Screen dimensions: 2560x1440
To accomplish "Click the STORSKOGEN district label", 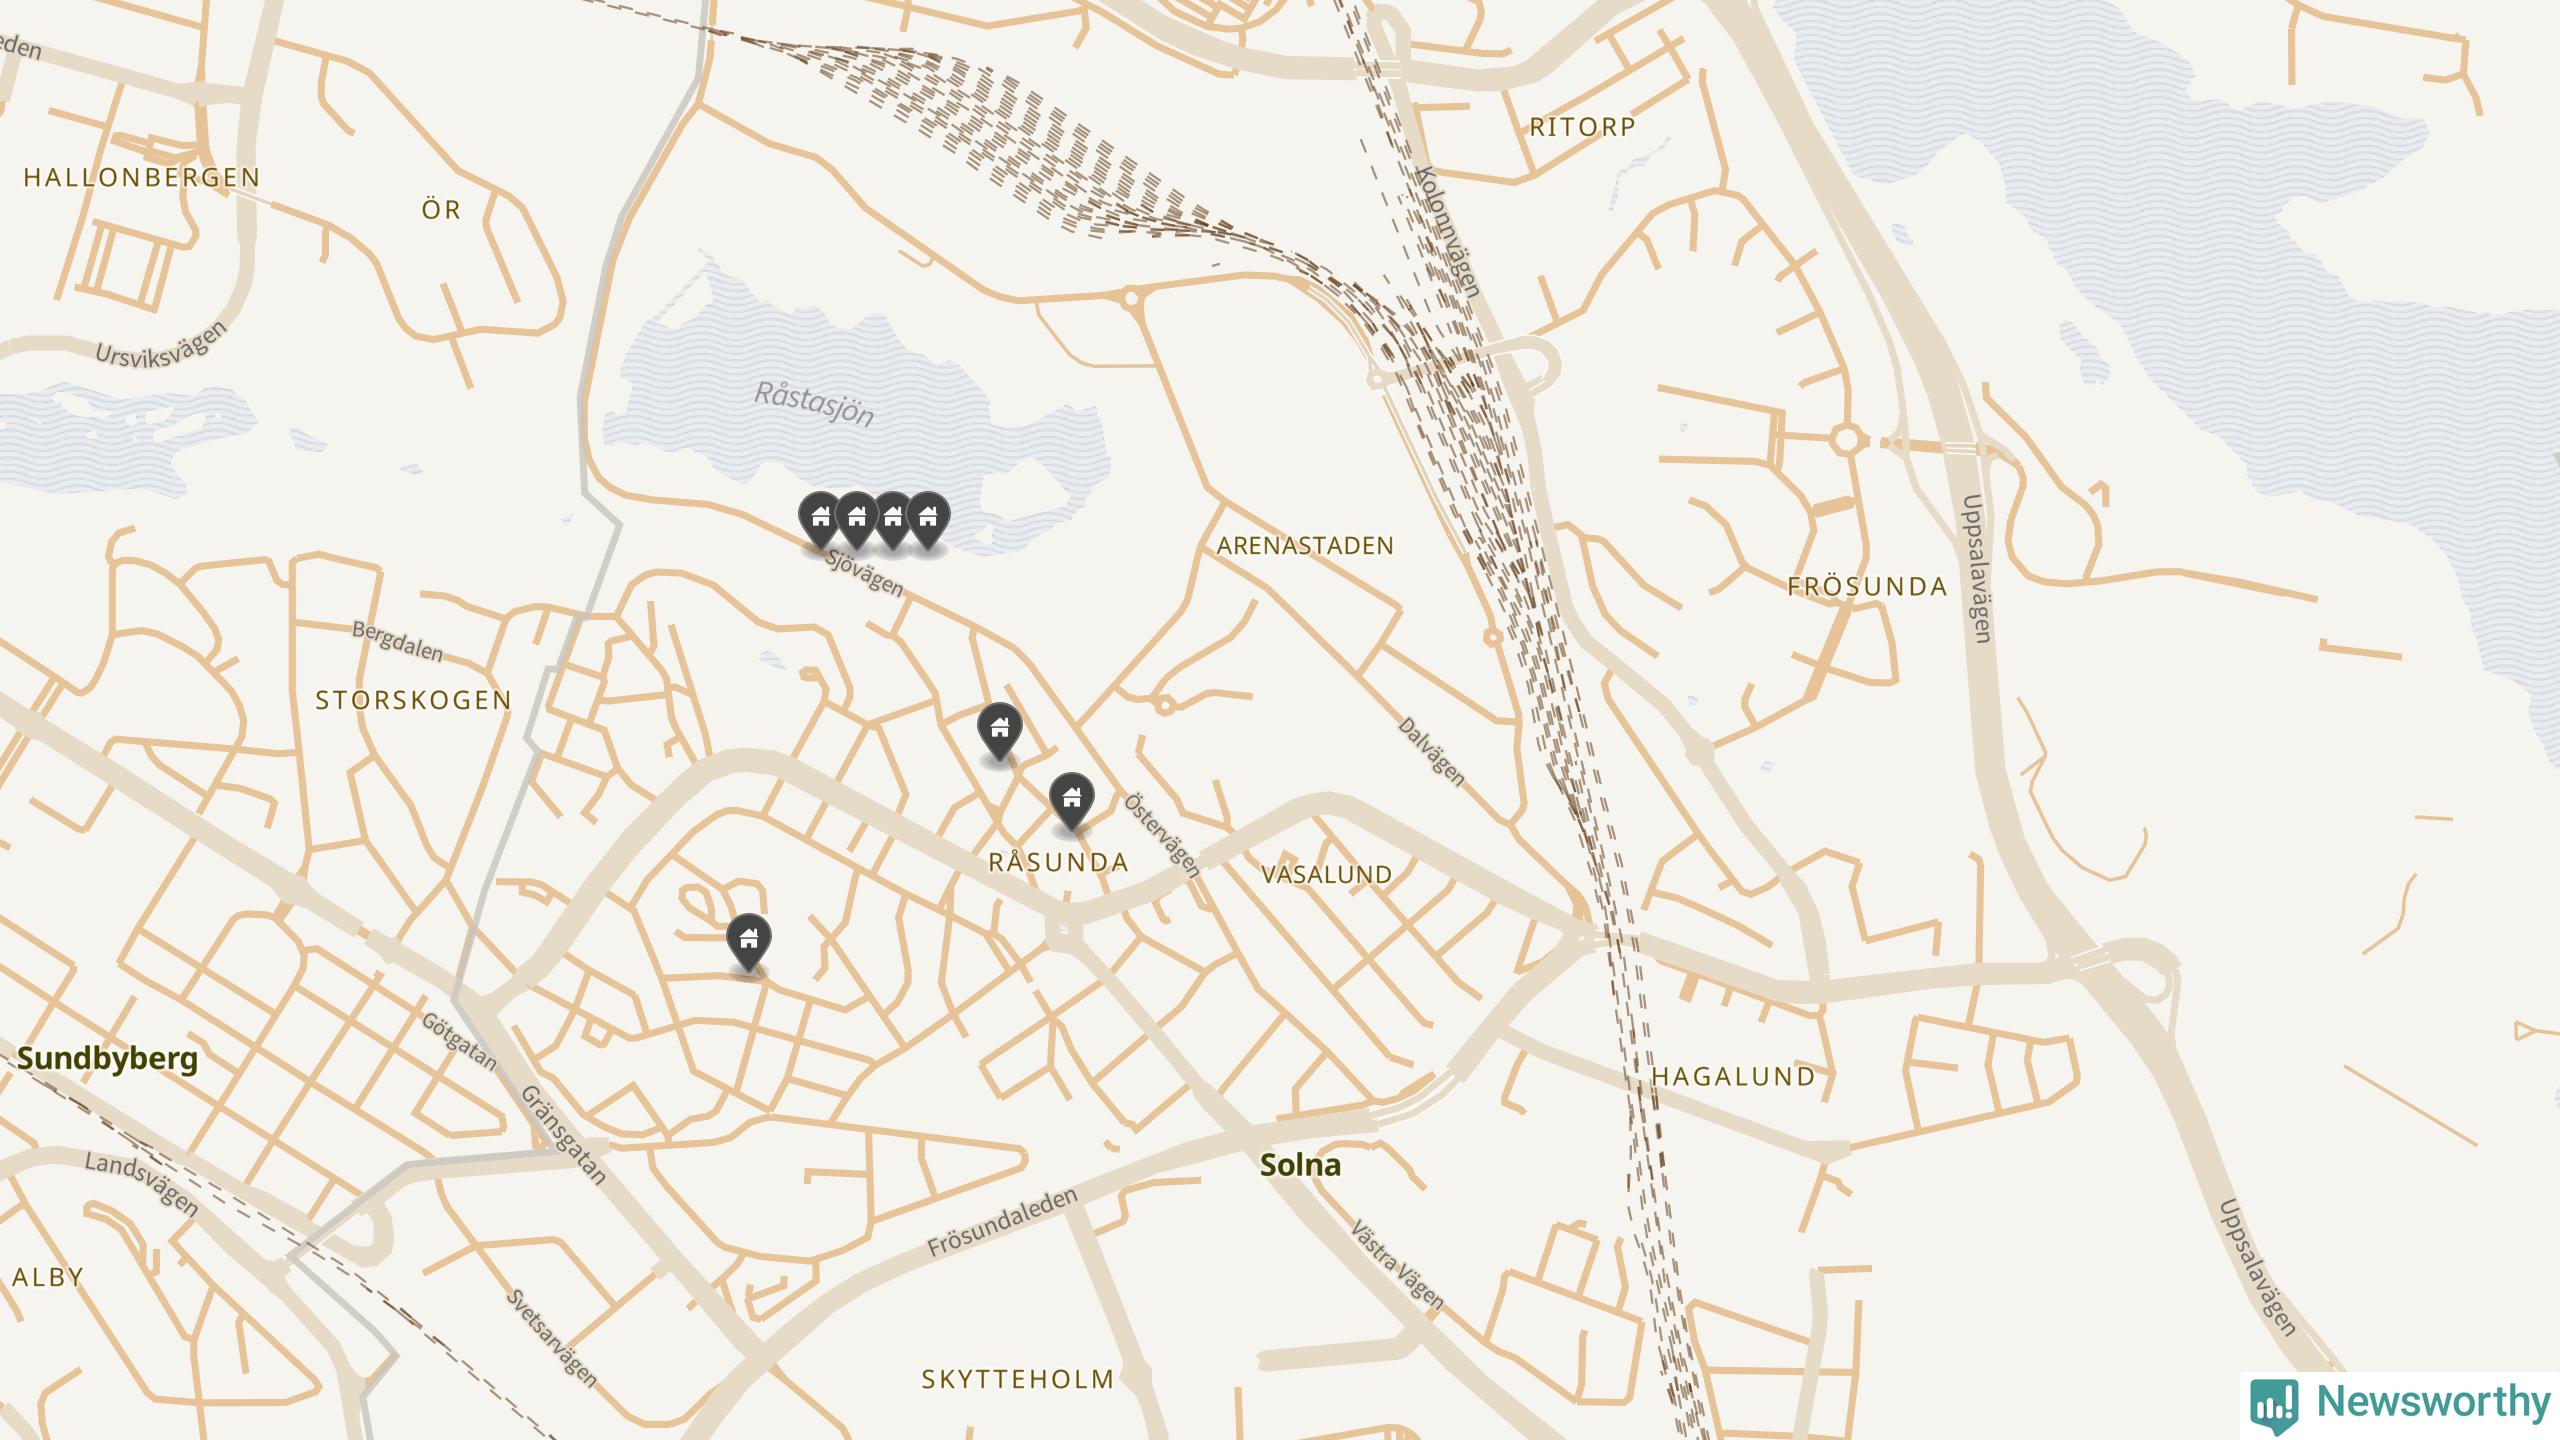I will (414, 701).
